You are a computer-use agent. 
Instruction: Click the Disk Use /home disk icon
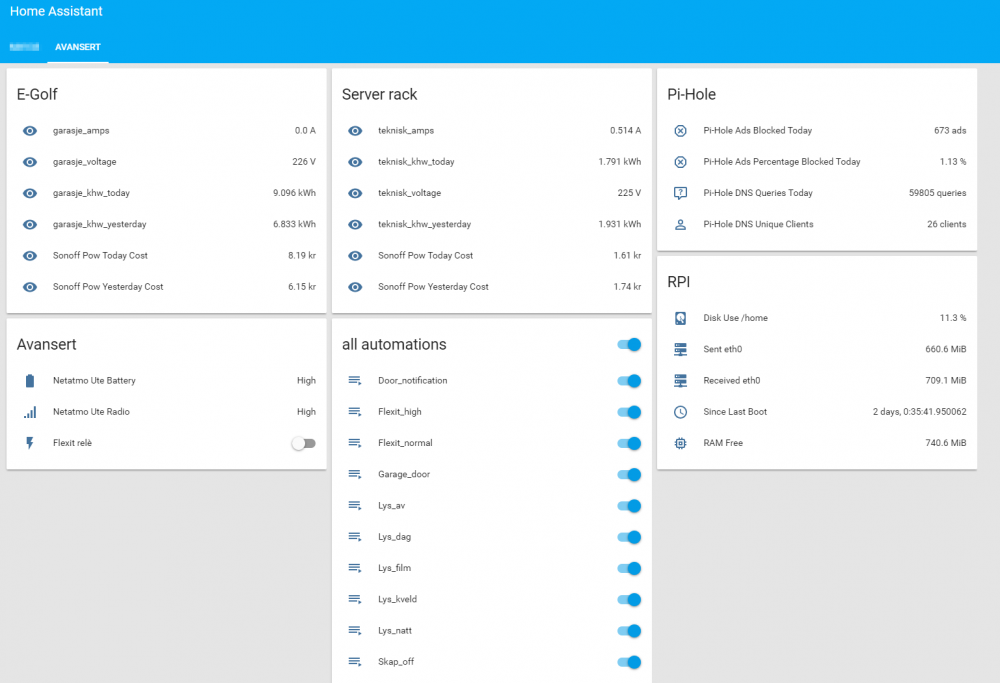pos(681,318)
